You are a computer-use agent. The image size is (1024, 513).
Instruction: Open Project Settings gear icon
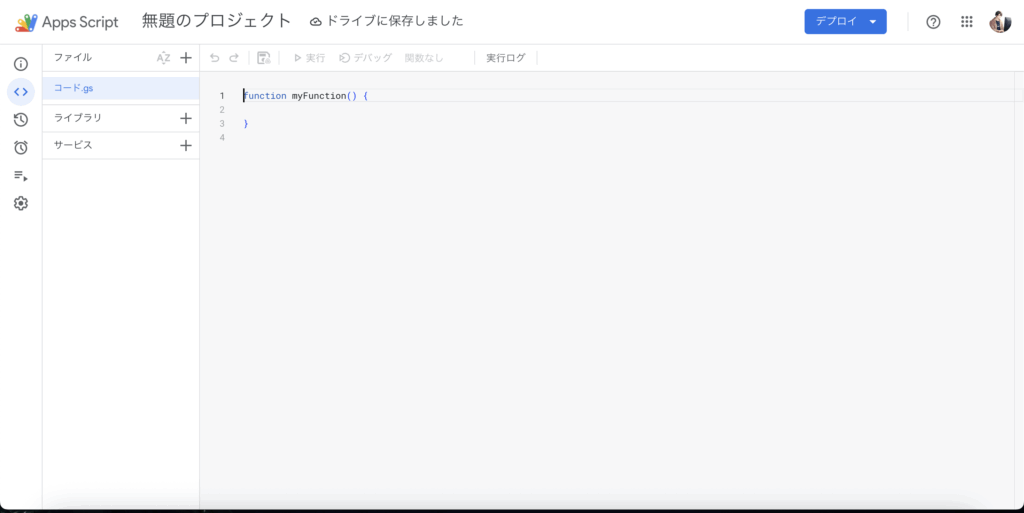pos(21,204)
